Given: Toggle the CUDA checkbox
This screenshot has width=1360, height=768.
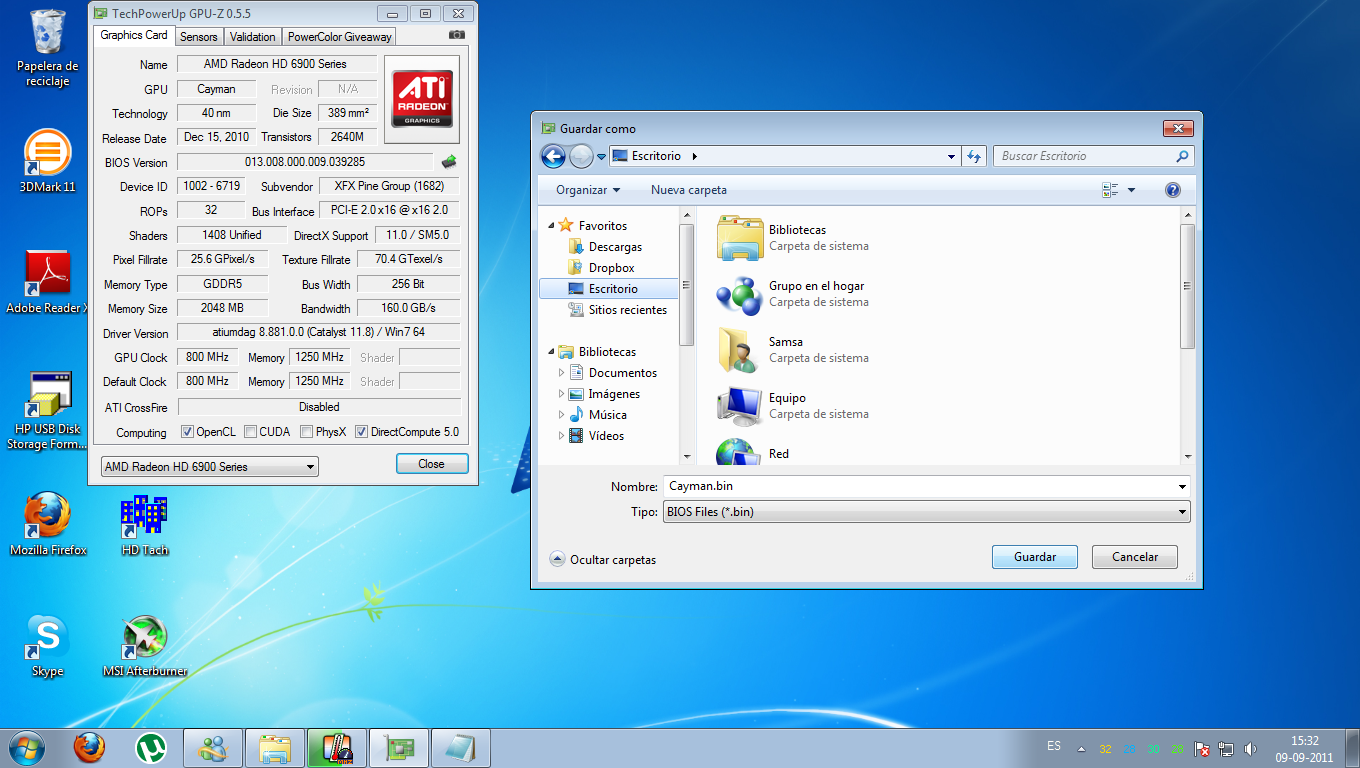Looking at the screenshot, I should [250, 432].
